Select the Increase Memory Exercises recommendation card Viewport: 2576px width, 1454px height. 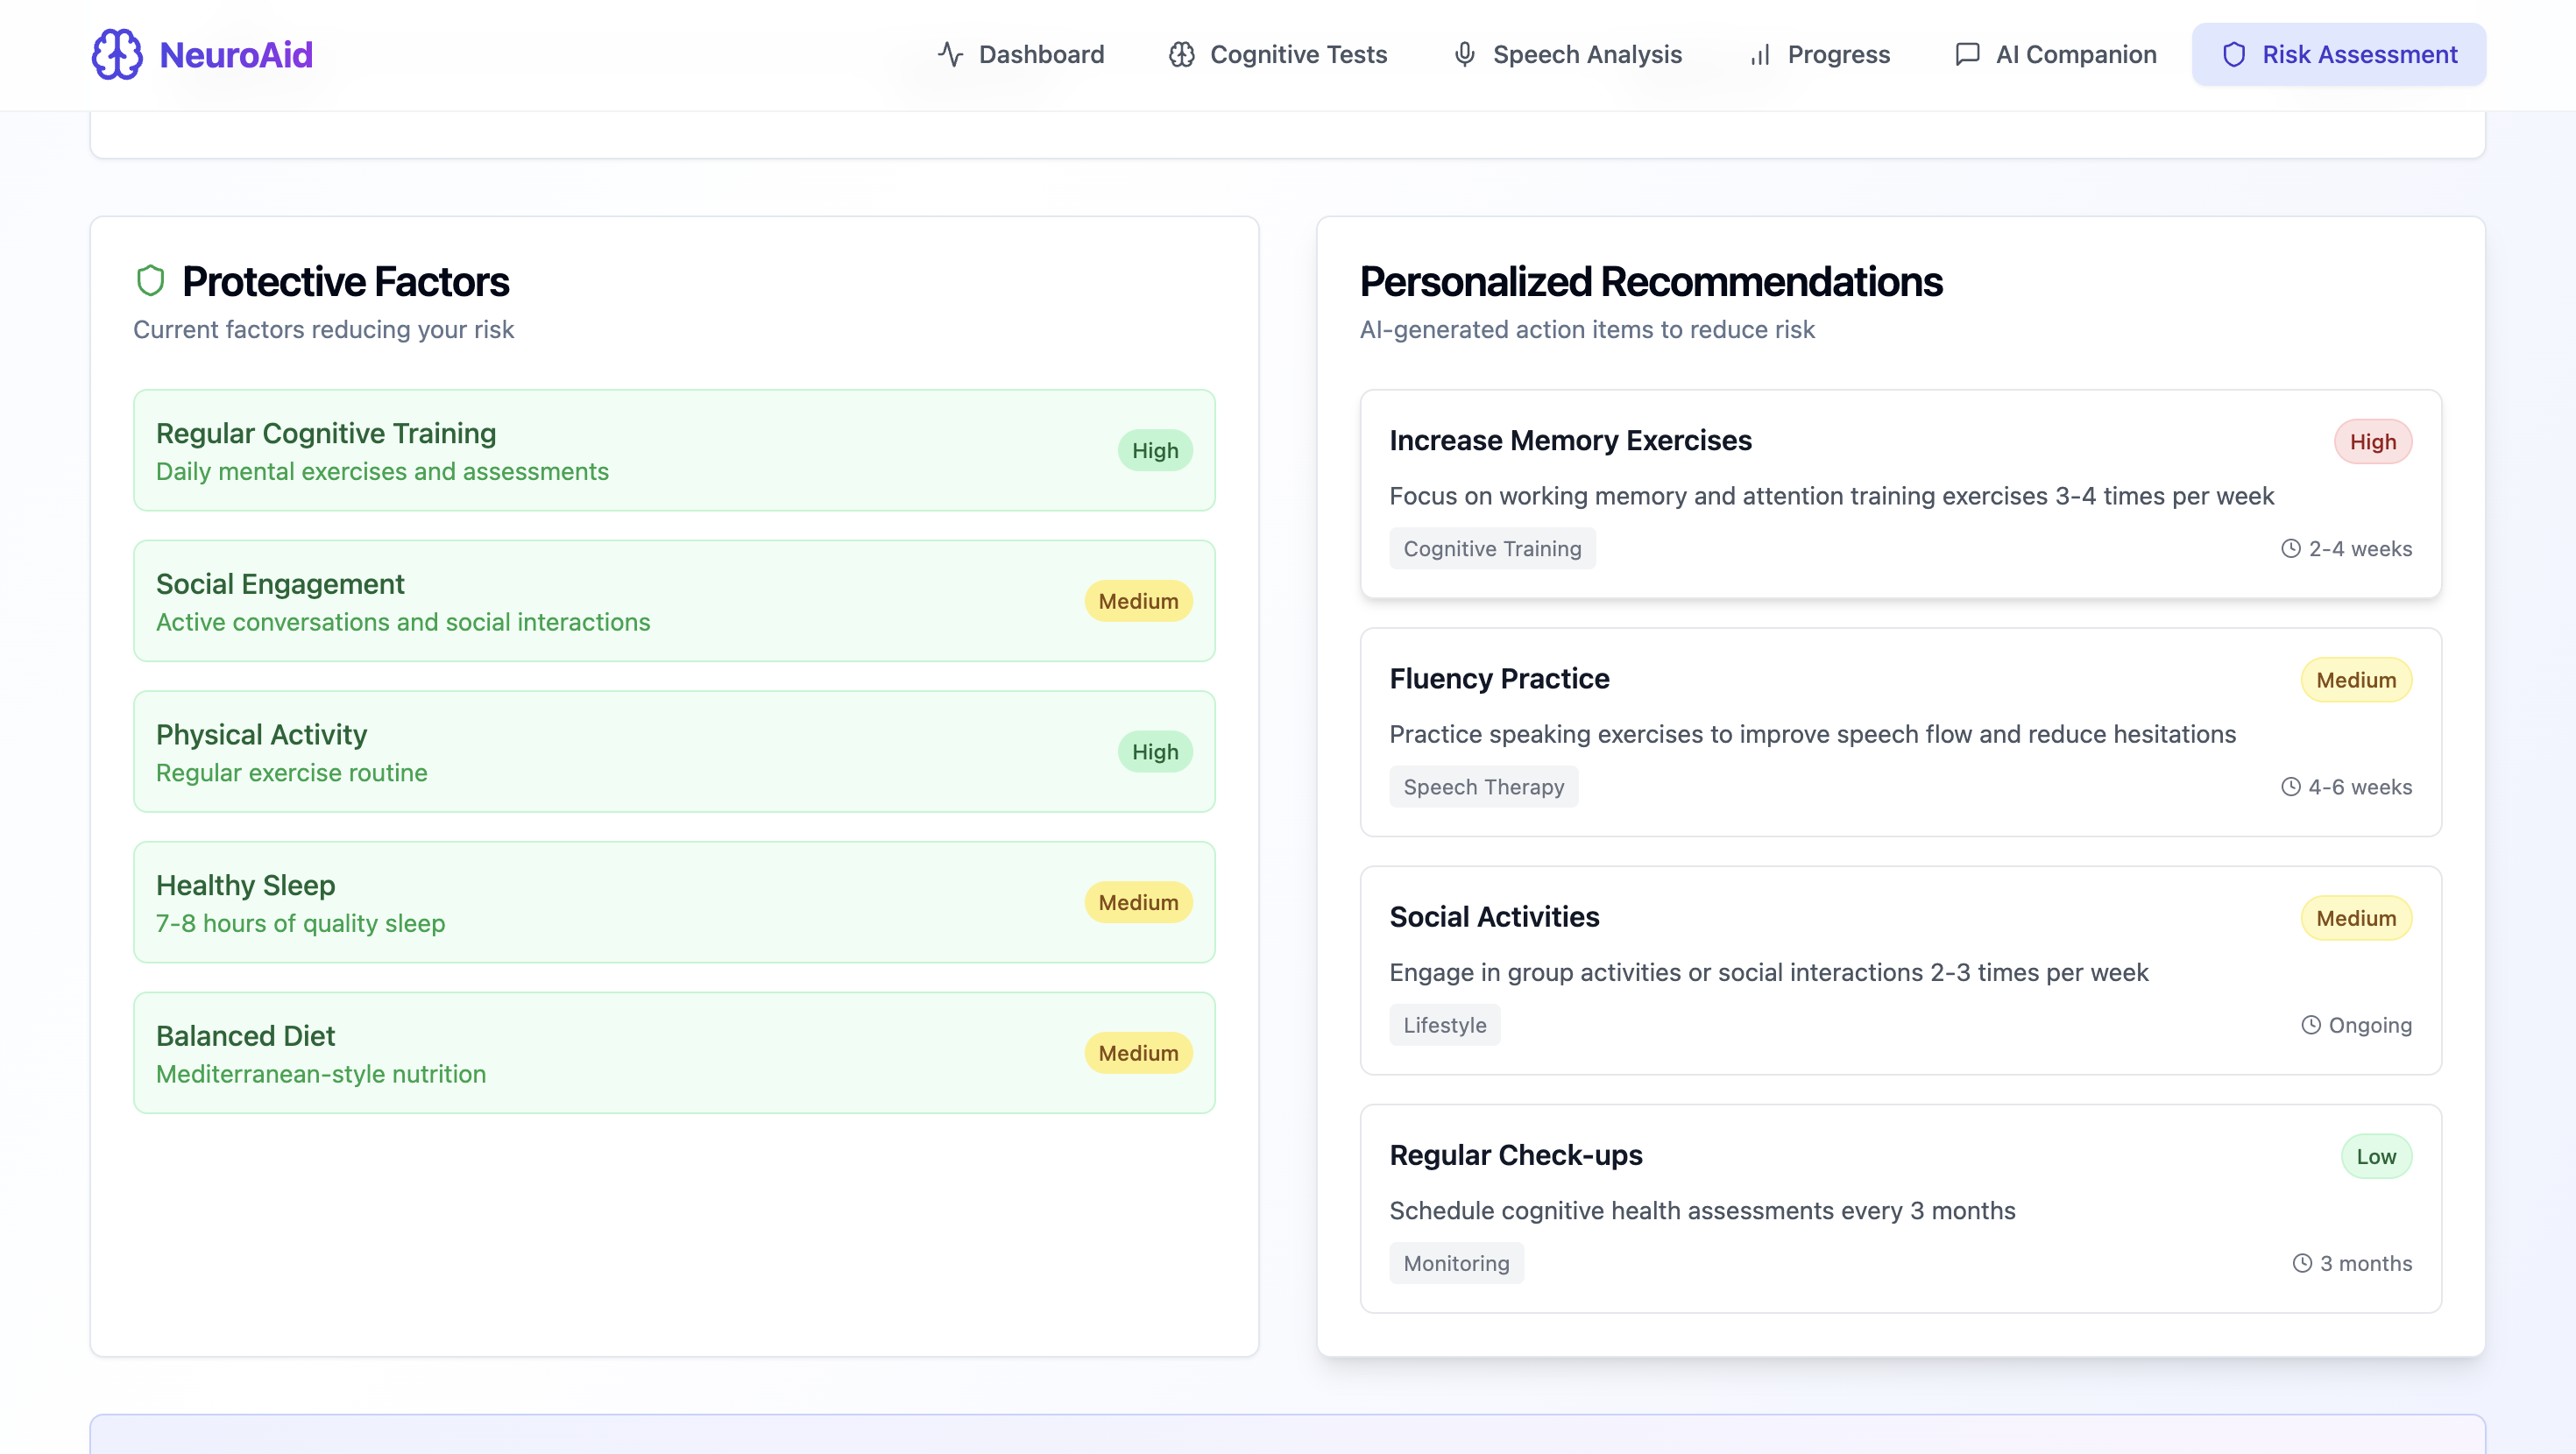(x=1900, y=494)
